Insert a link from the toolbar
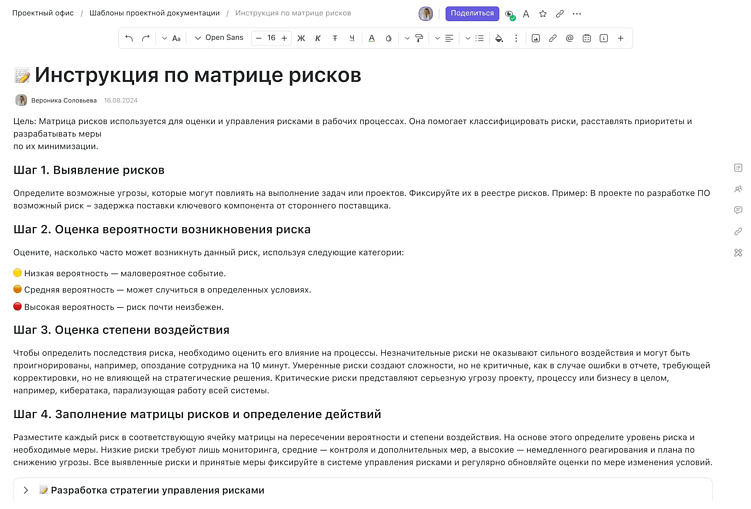The image size is (751, 509). click(x=553, y=38)
